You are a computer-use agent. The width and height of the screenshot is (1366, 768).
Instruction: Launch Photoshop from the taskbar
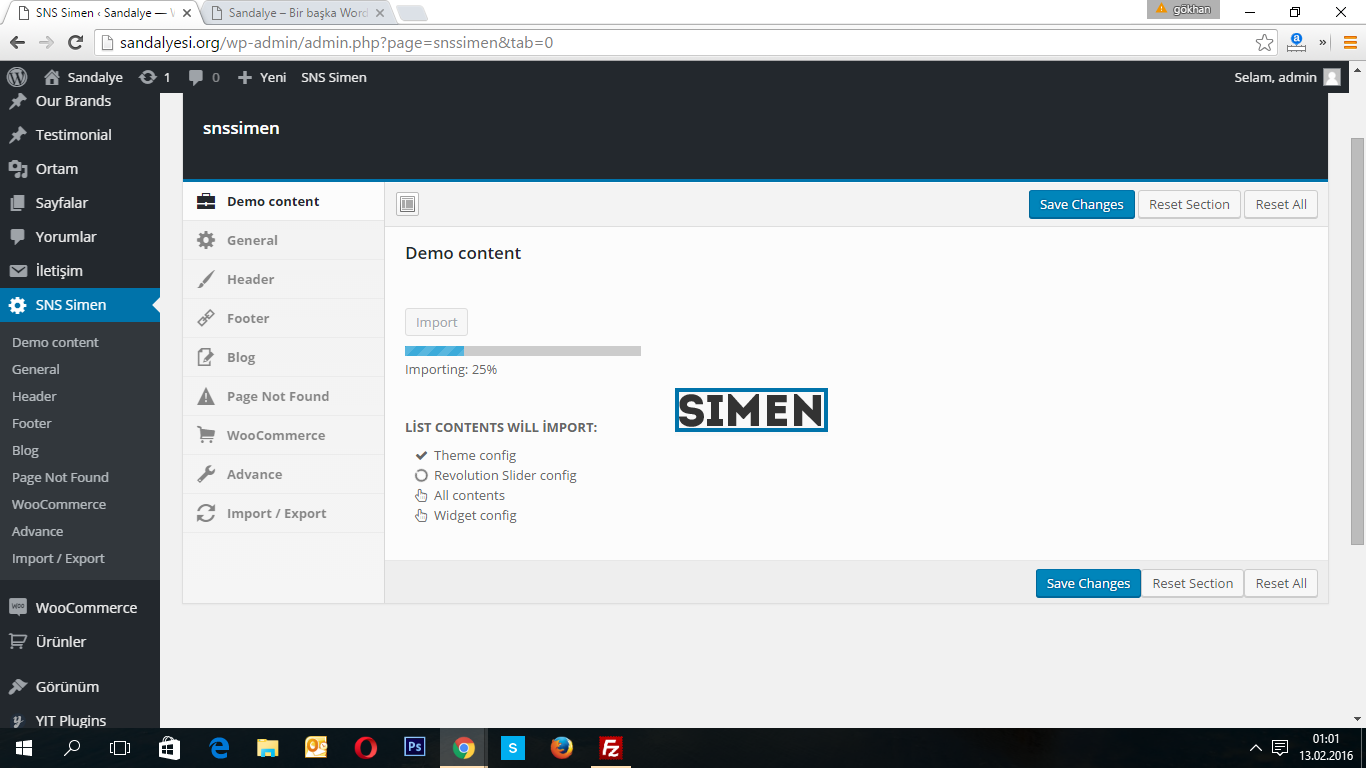point(414,748)
